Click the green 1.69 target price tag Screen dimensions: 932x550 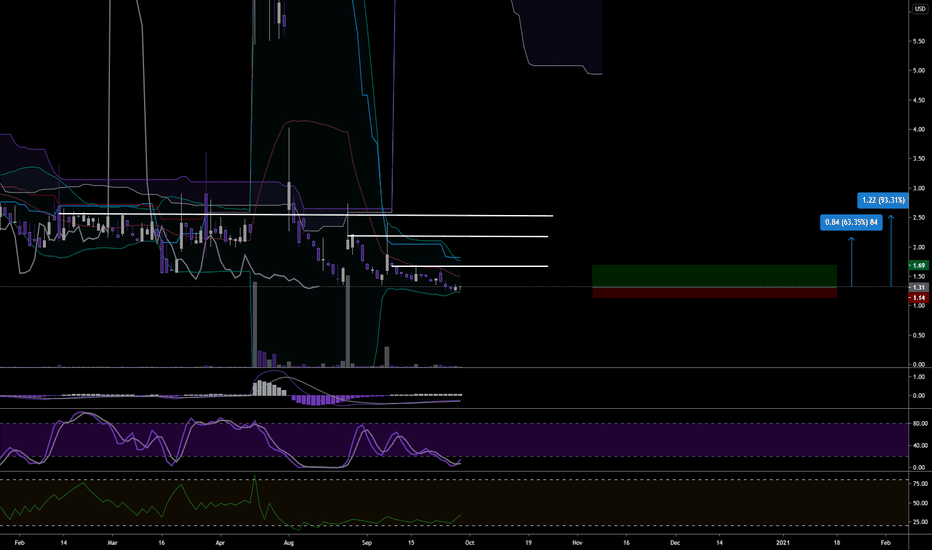(918, 265)
